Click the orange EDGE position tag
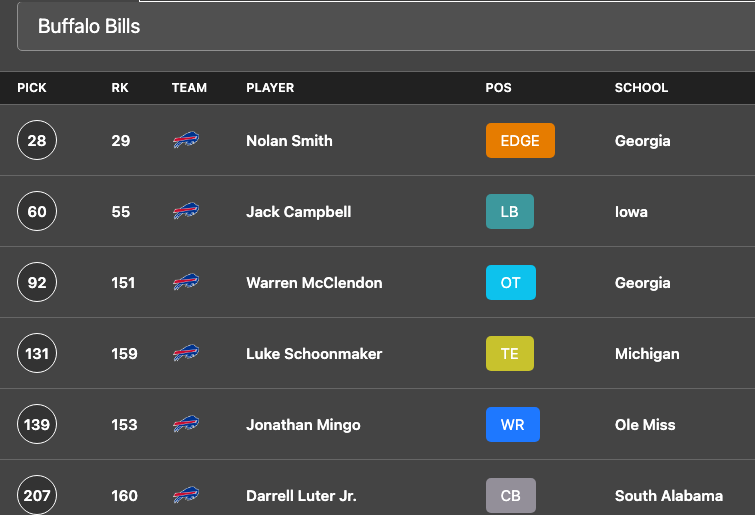The image size is (755, 515). coord(520,141)
